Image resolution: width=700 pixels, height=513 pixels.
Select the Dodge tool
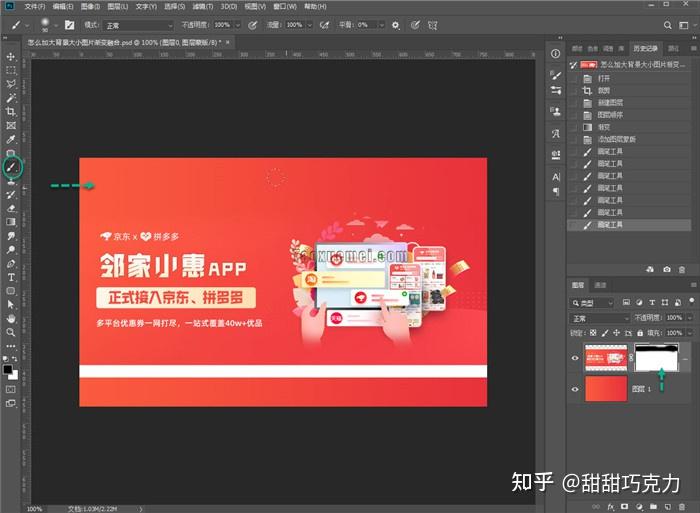click(11, 250)
